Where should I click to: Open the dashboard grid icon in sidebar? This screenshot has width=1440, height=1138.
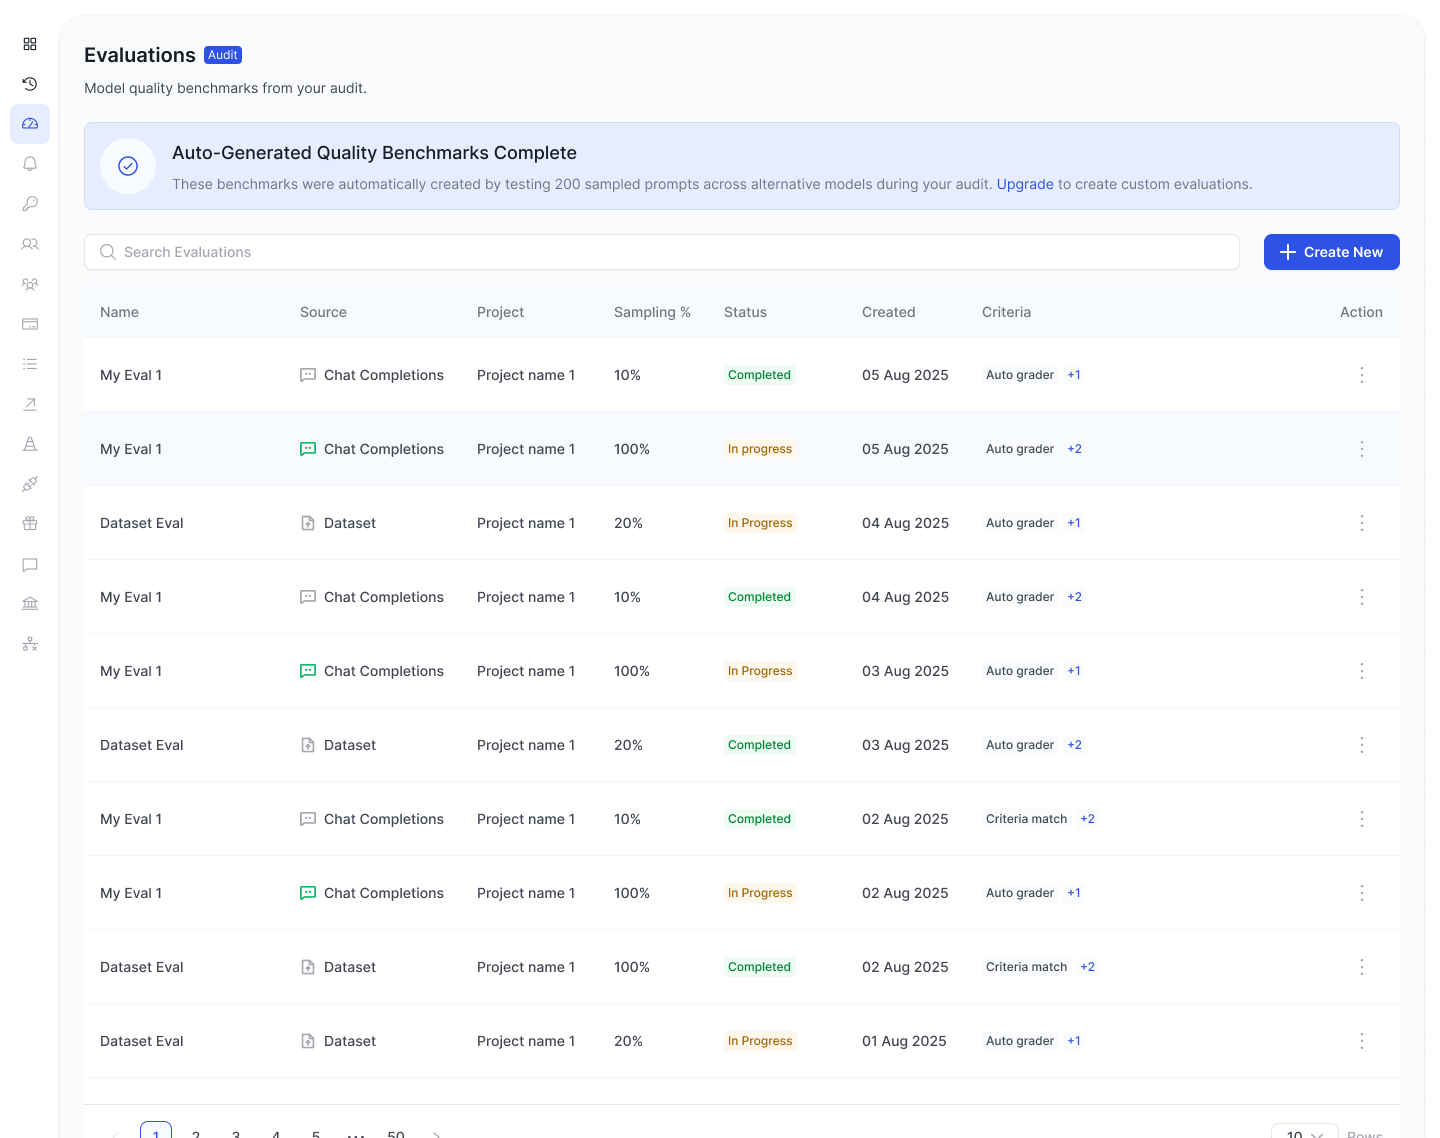coord(30,44)
